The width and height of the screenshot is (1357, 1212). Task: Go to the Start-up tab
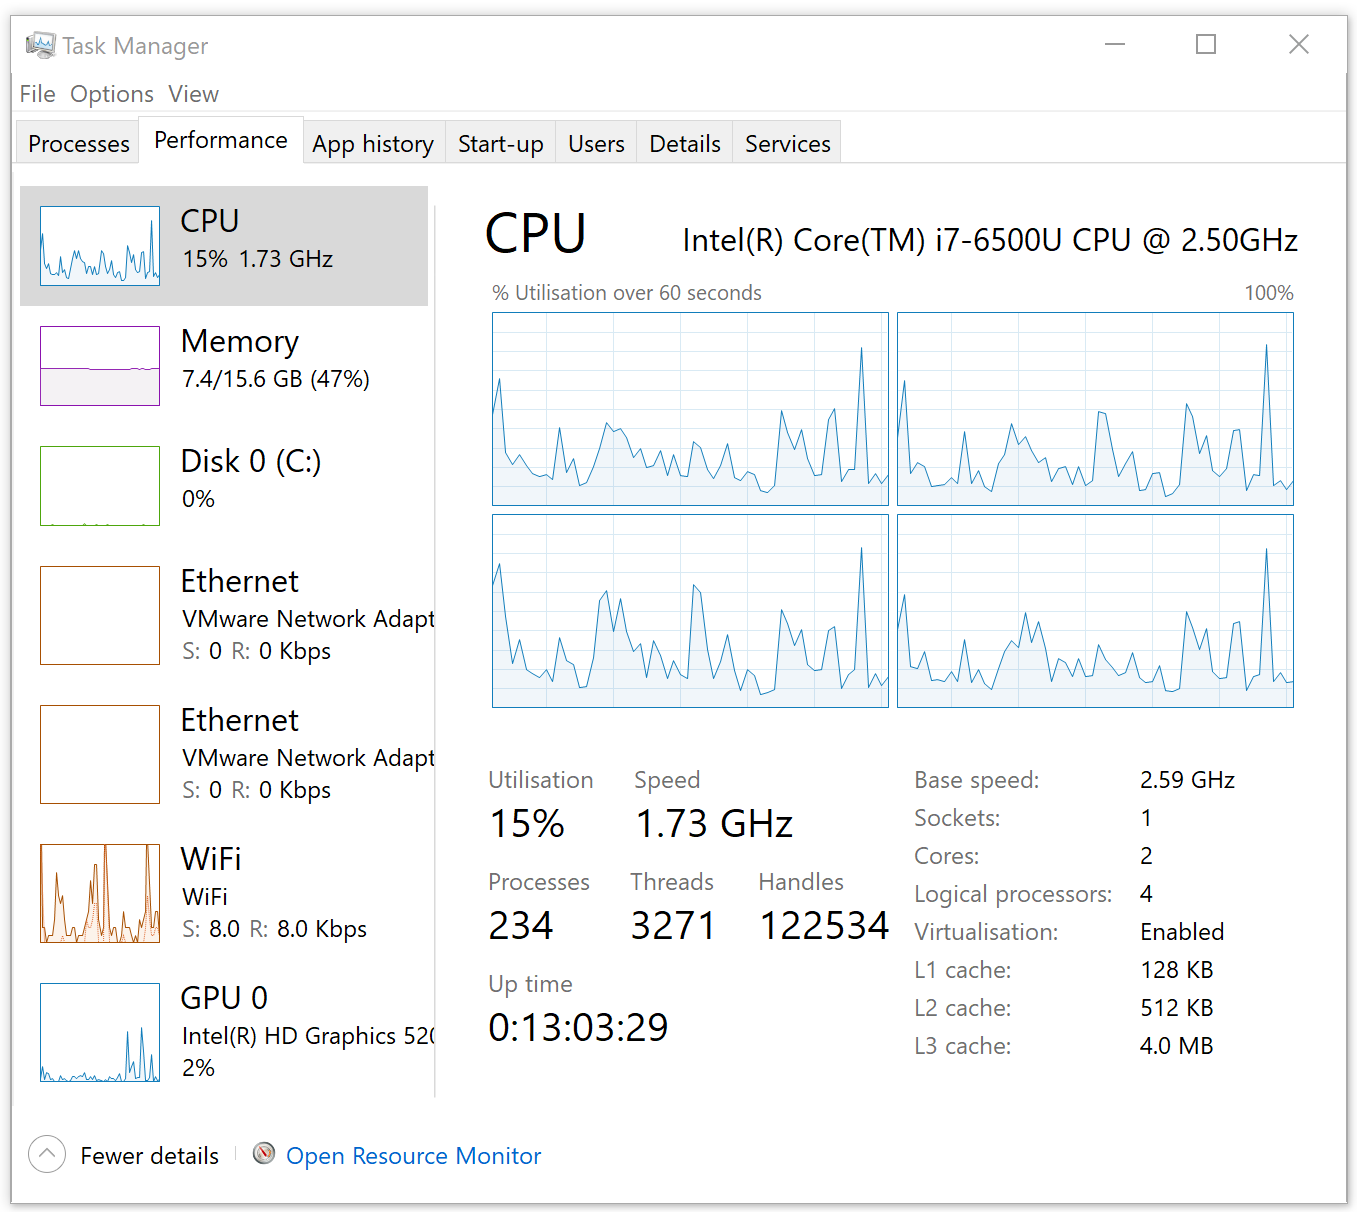coord(500,143)
